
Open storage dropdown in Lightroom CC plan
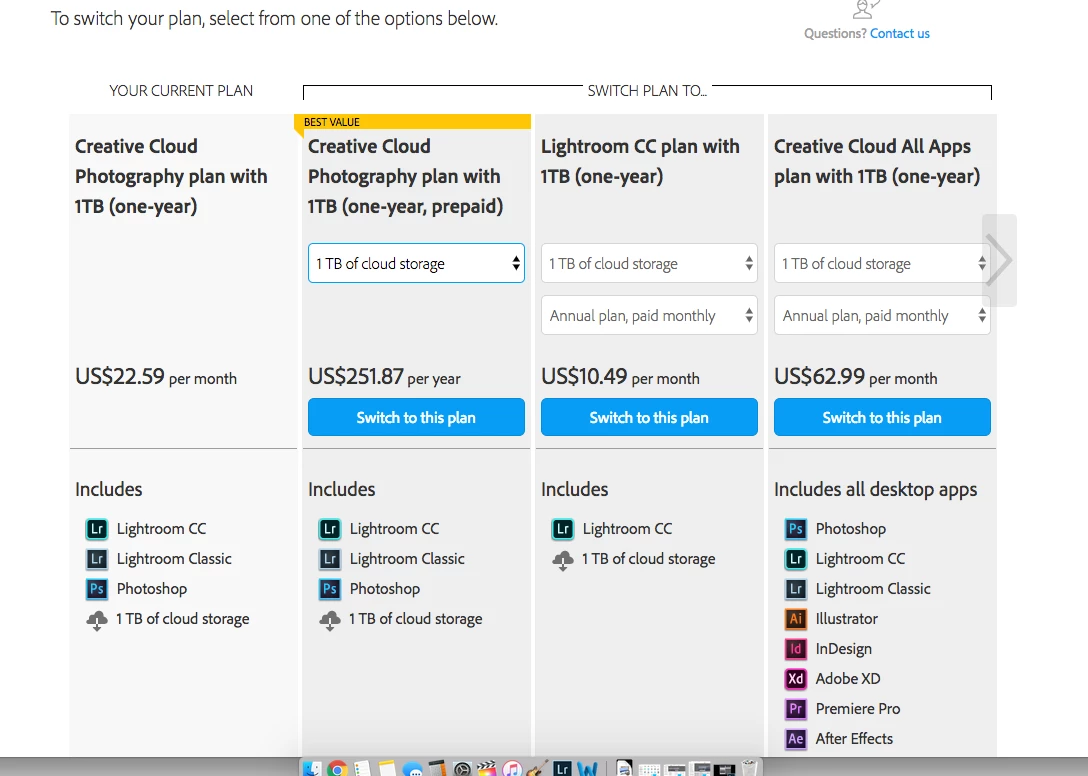pyautogui.click(x=649, y=263)
